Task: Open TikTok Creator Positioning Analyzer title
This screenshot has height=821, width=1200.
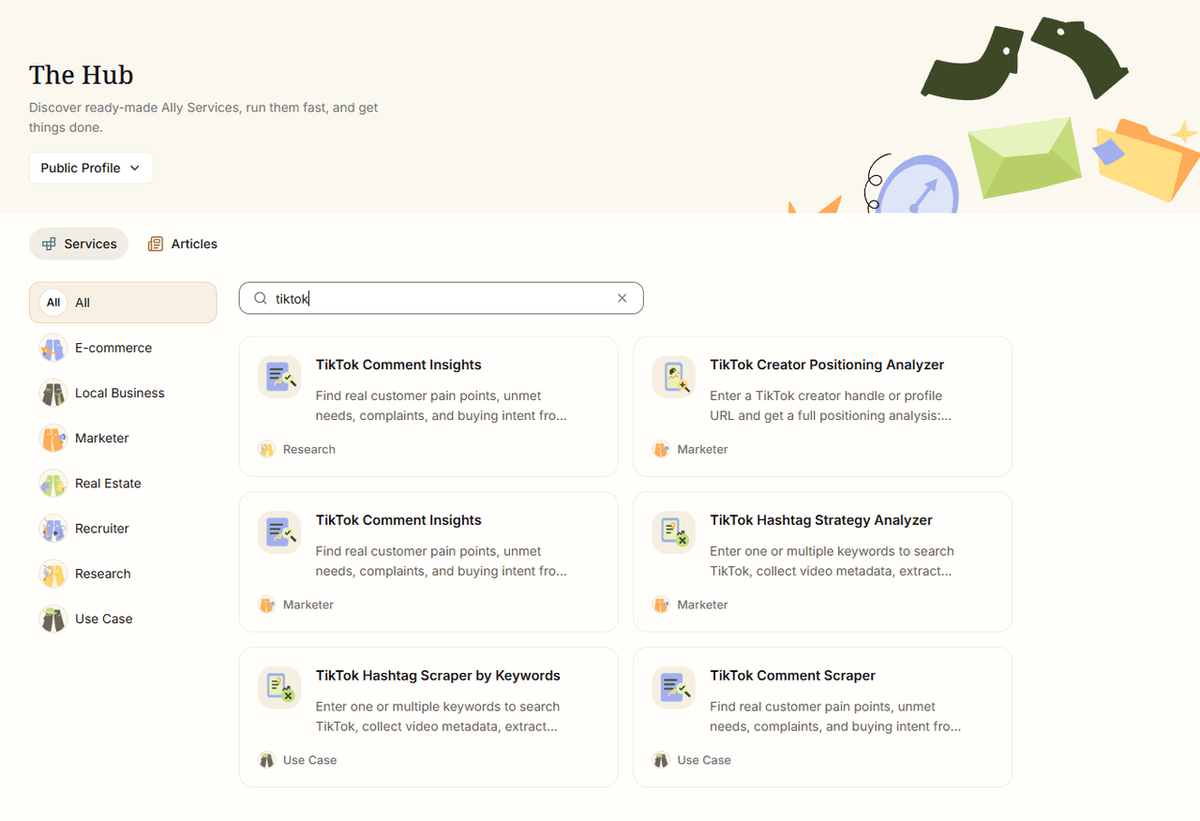Action: tap(827, 365)
